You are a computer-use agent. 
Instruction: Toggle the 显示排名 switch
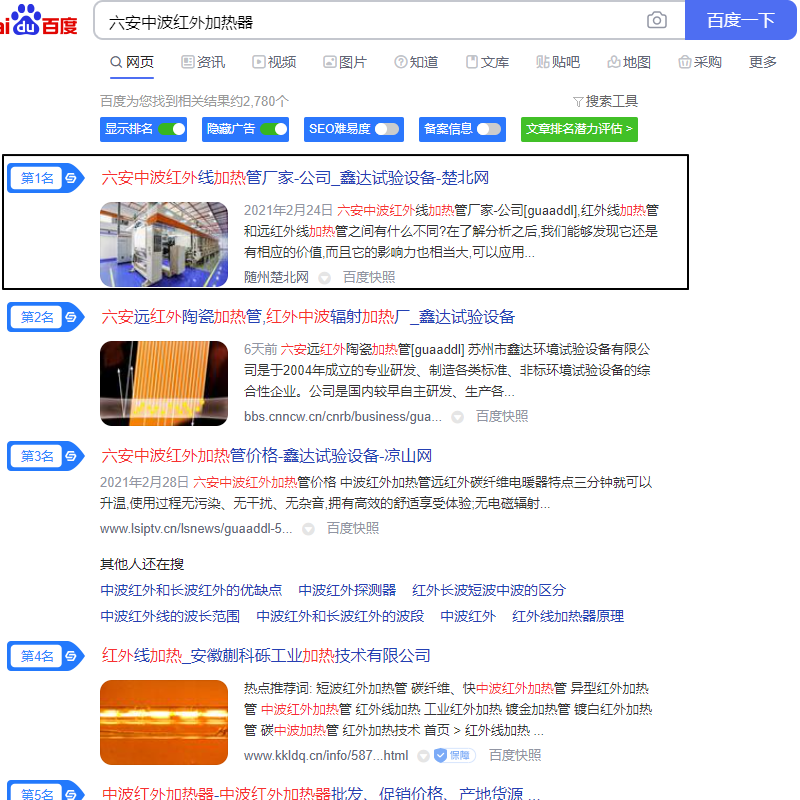click(171, 129)
